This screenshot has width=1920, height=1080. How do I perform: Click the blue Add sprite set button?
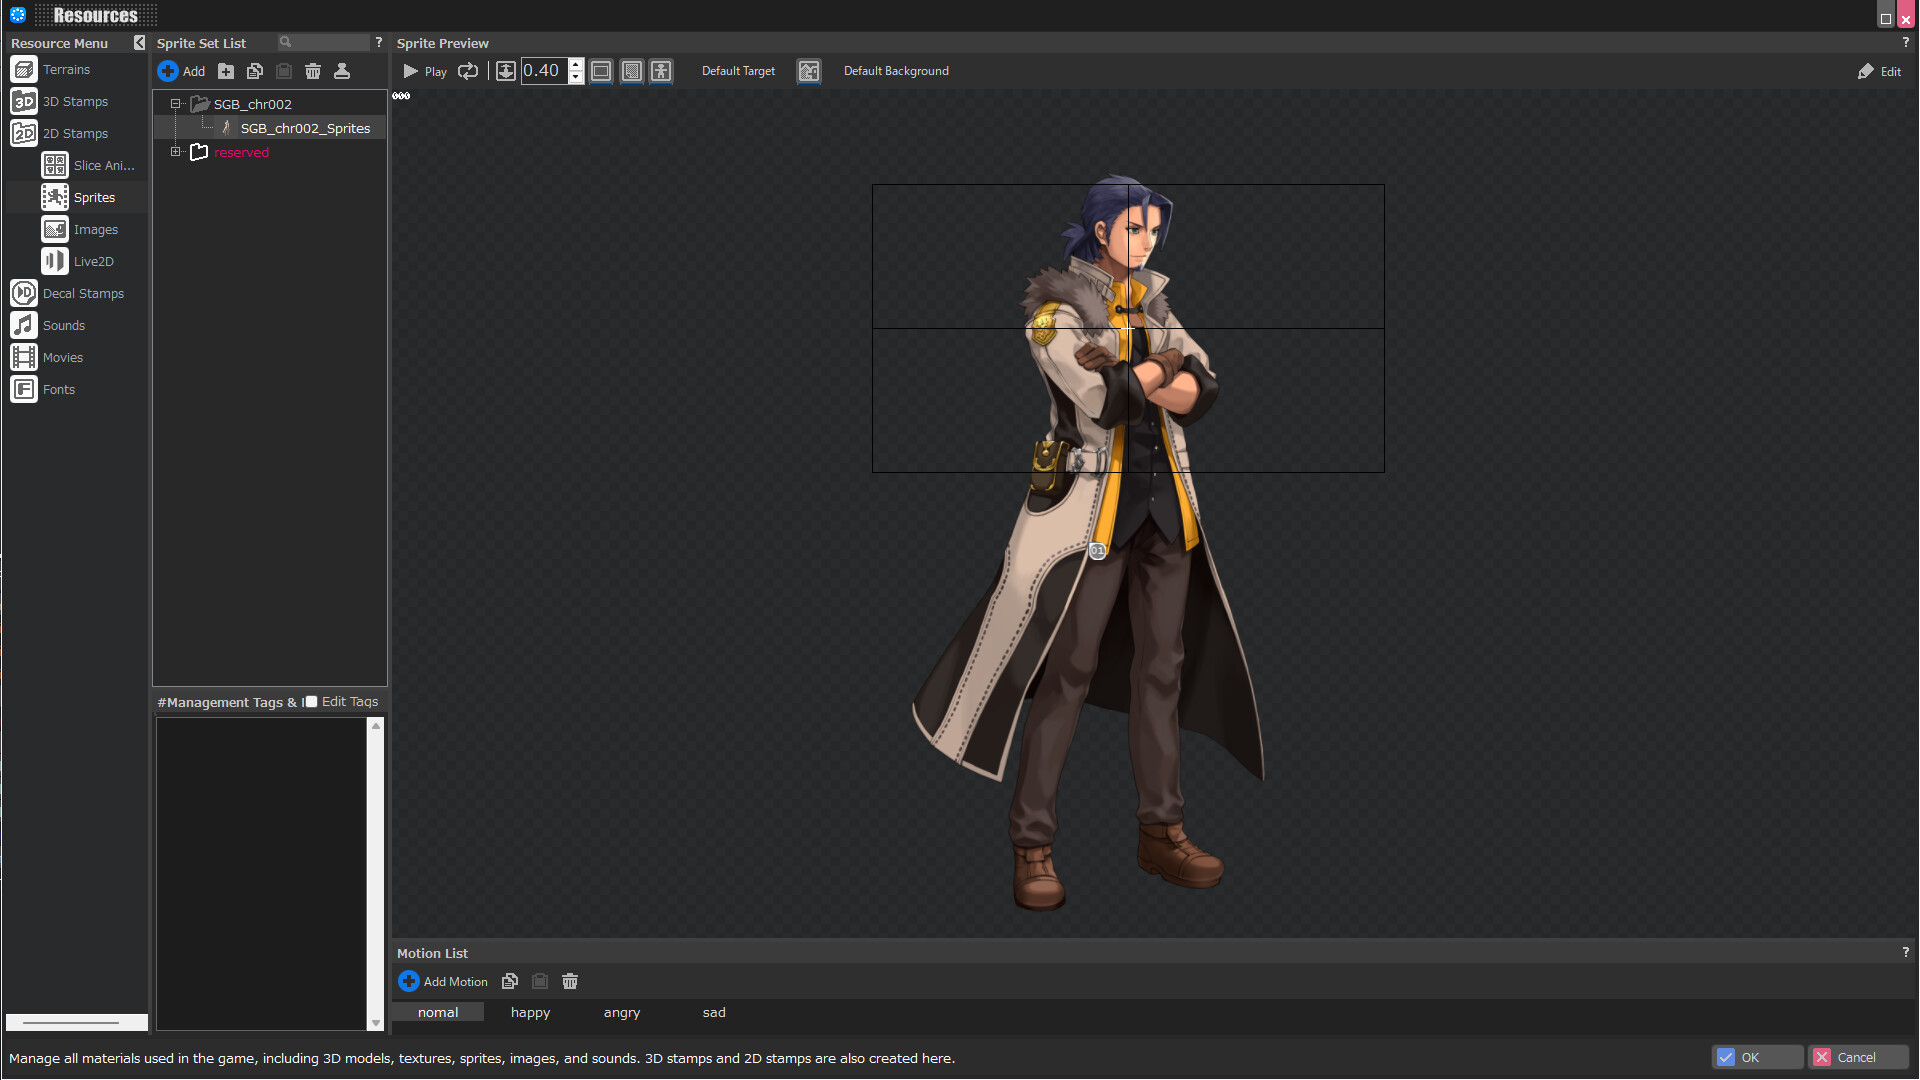181,71
